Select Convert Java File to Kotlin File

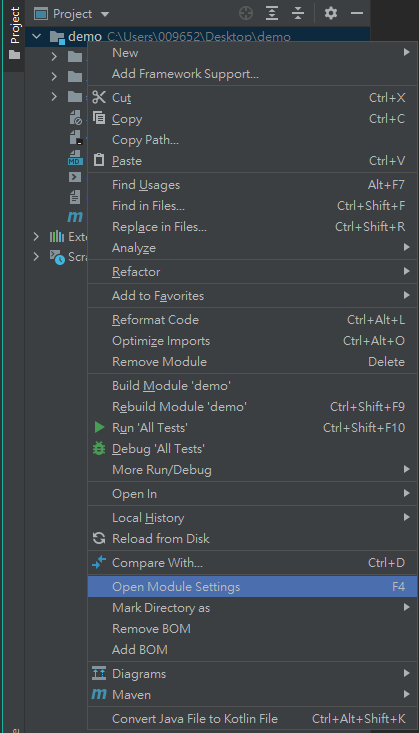click(x=253, y=719)
